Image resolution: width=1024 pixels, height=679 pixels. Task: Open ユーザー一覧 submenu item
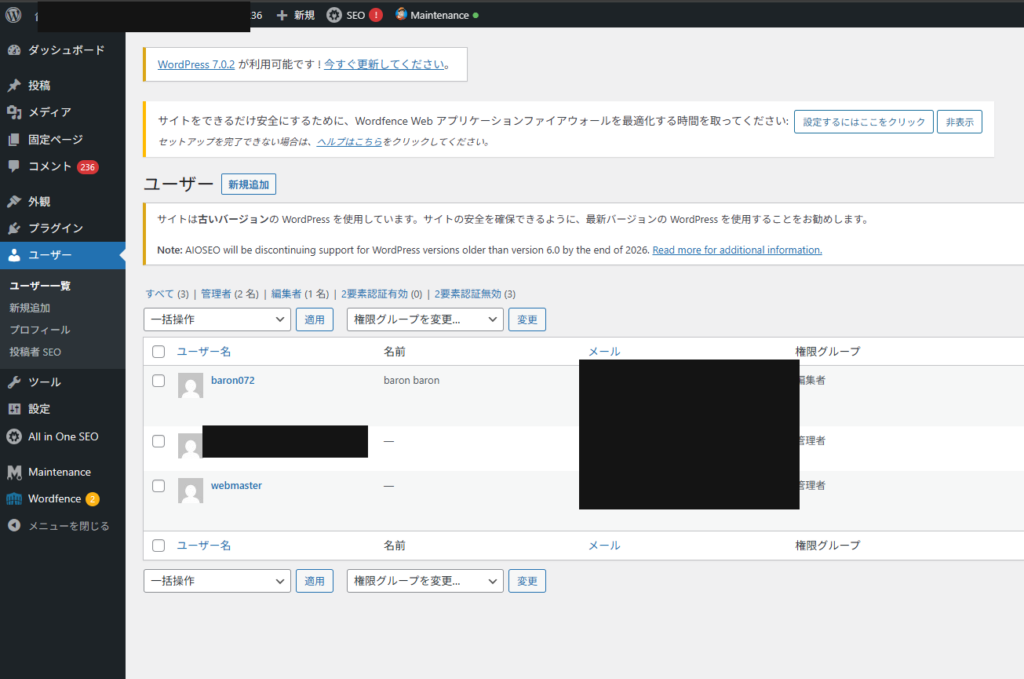click(40, 286)
